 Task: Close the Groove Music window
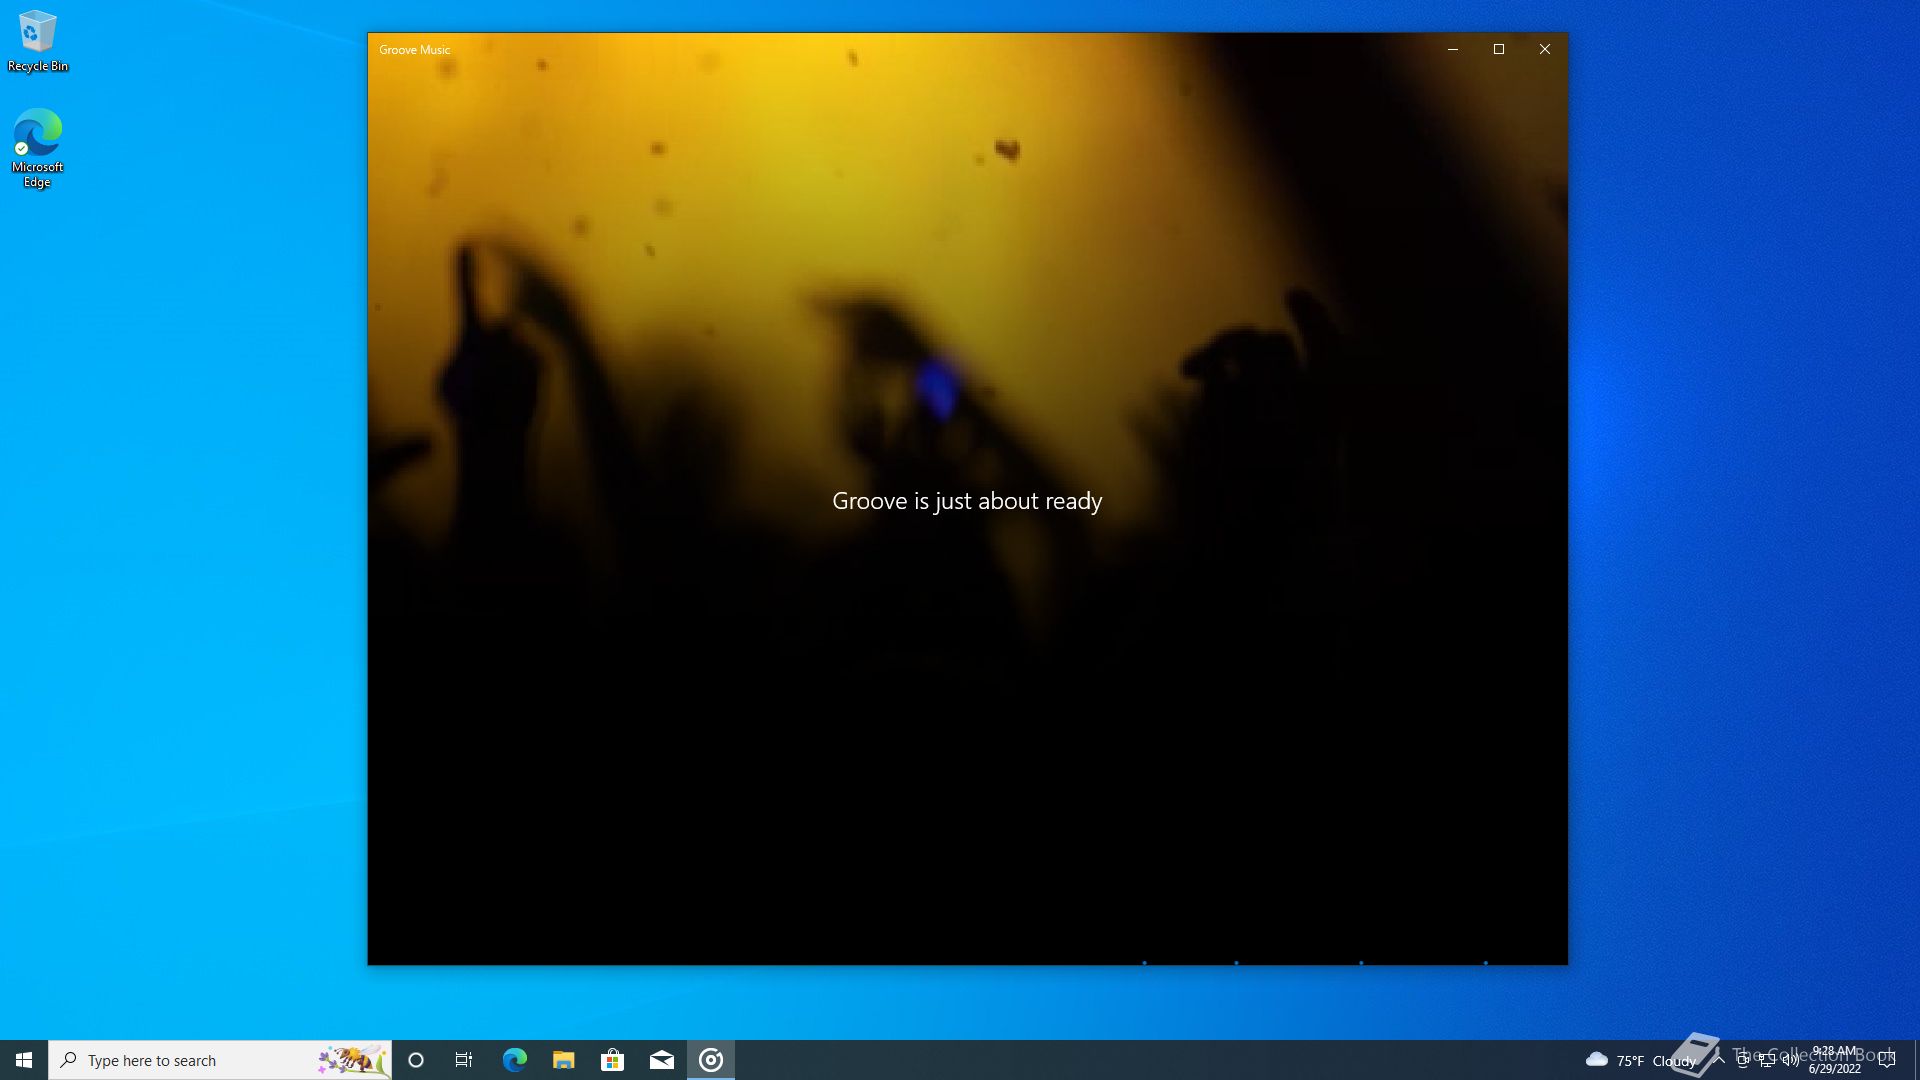1545,49
